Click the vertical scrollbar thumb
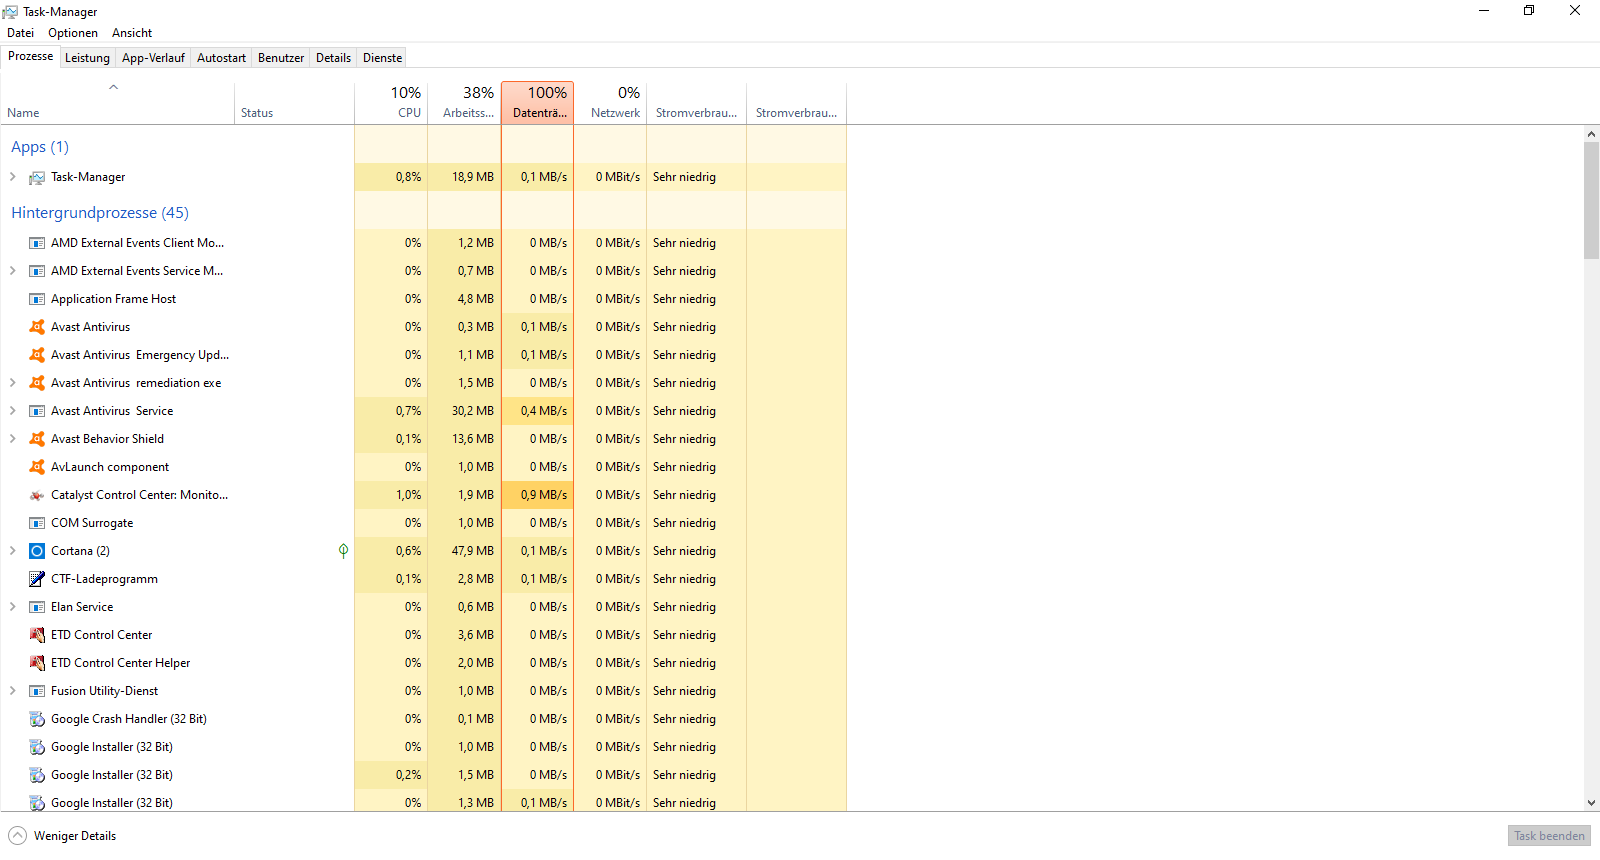 click(1592, 200)
